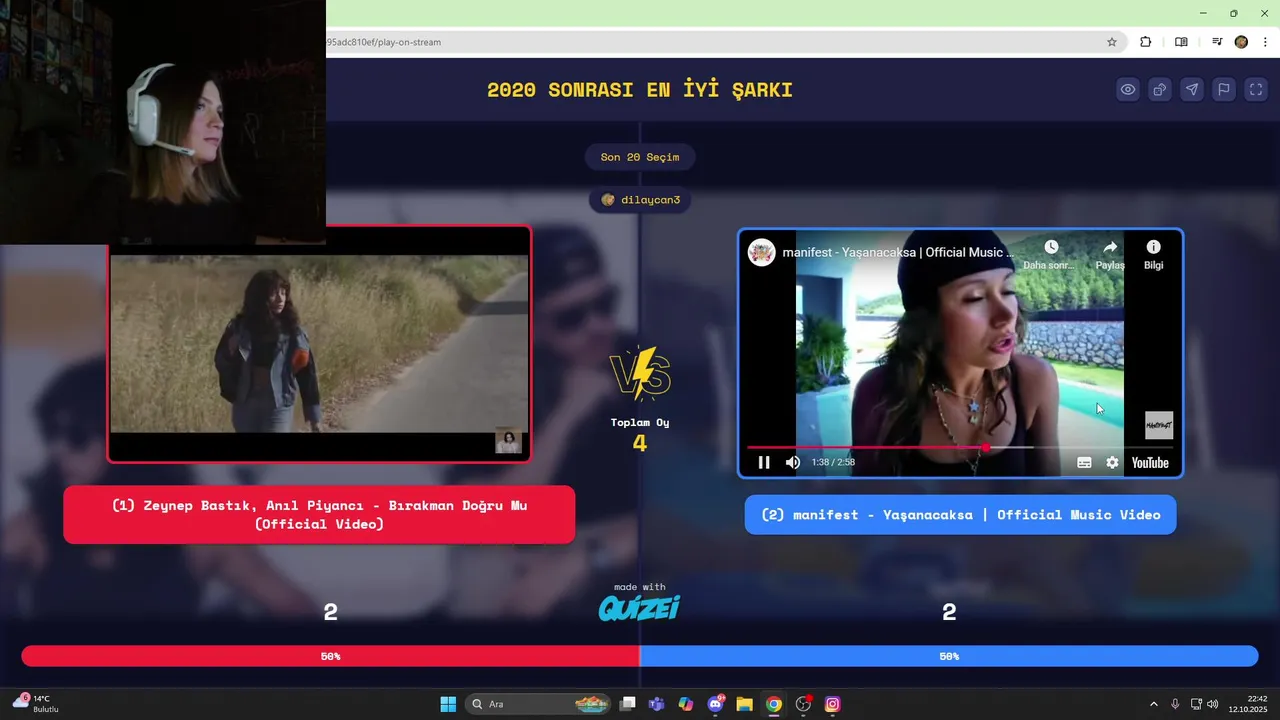Open Task View on the taskbar
The height and width of the screenshot is (720, 1280).
(628, 704)
